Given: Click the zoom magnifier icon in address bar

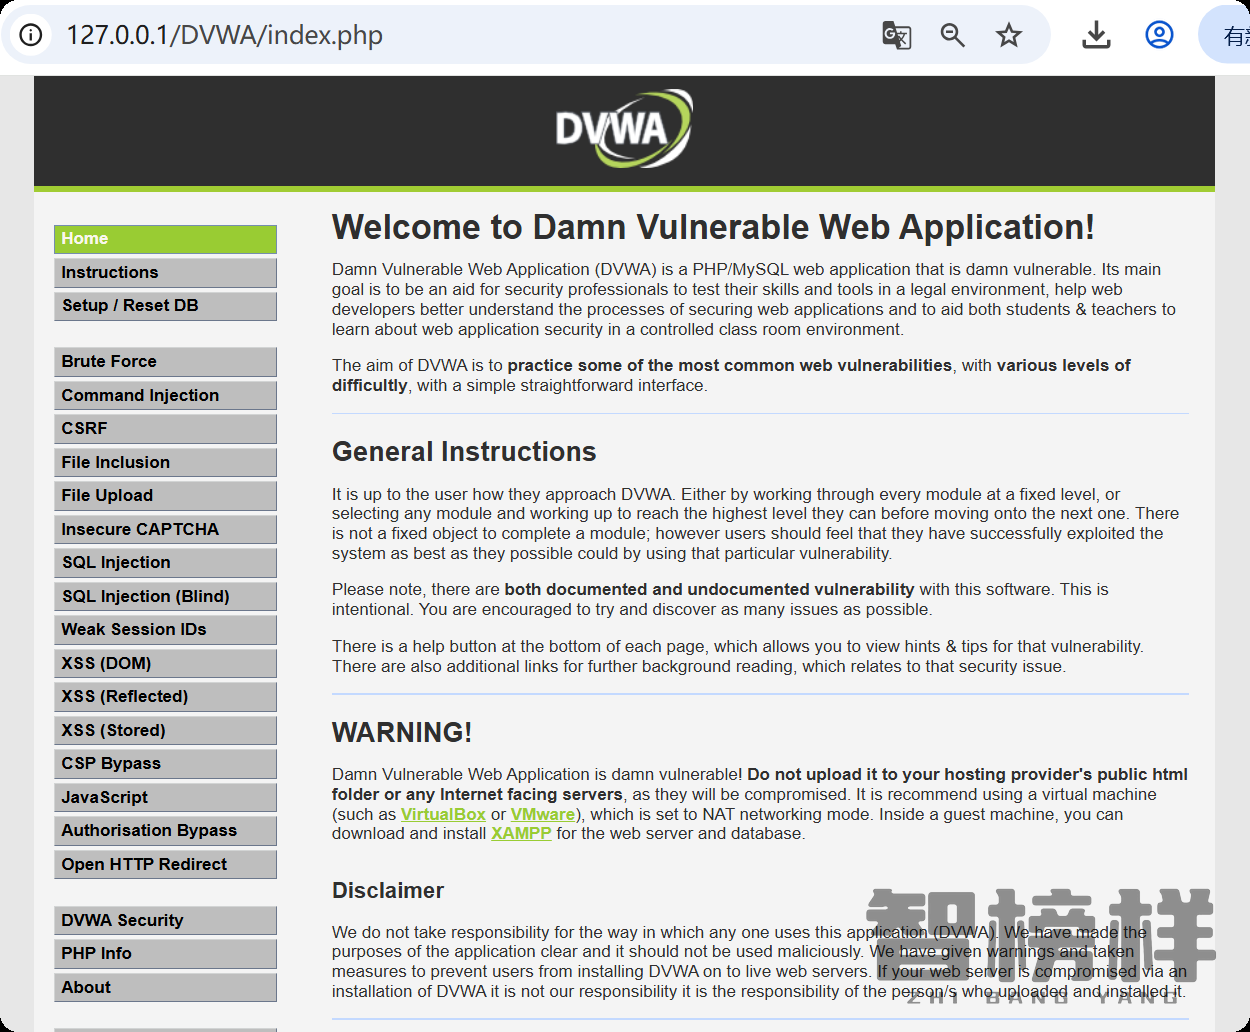Looking at the screenshot, I should [952, 36].
